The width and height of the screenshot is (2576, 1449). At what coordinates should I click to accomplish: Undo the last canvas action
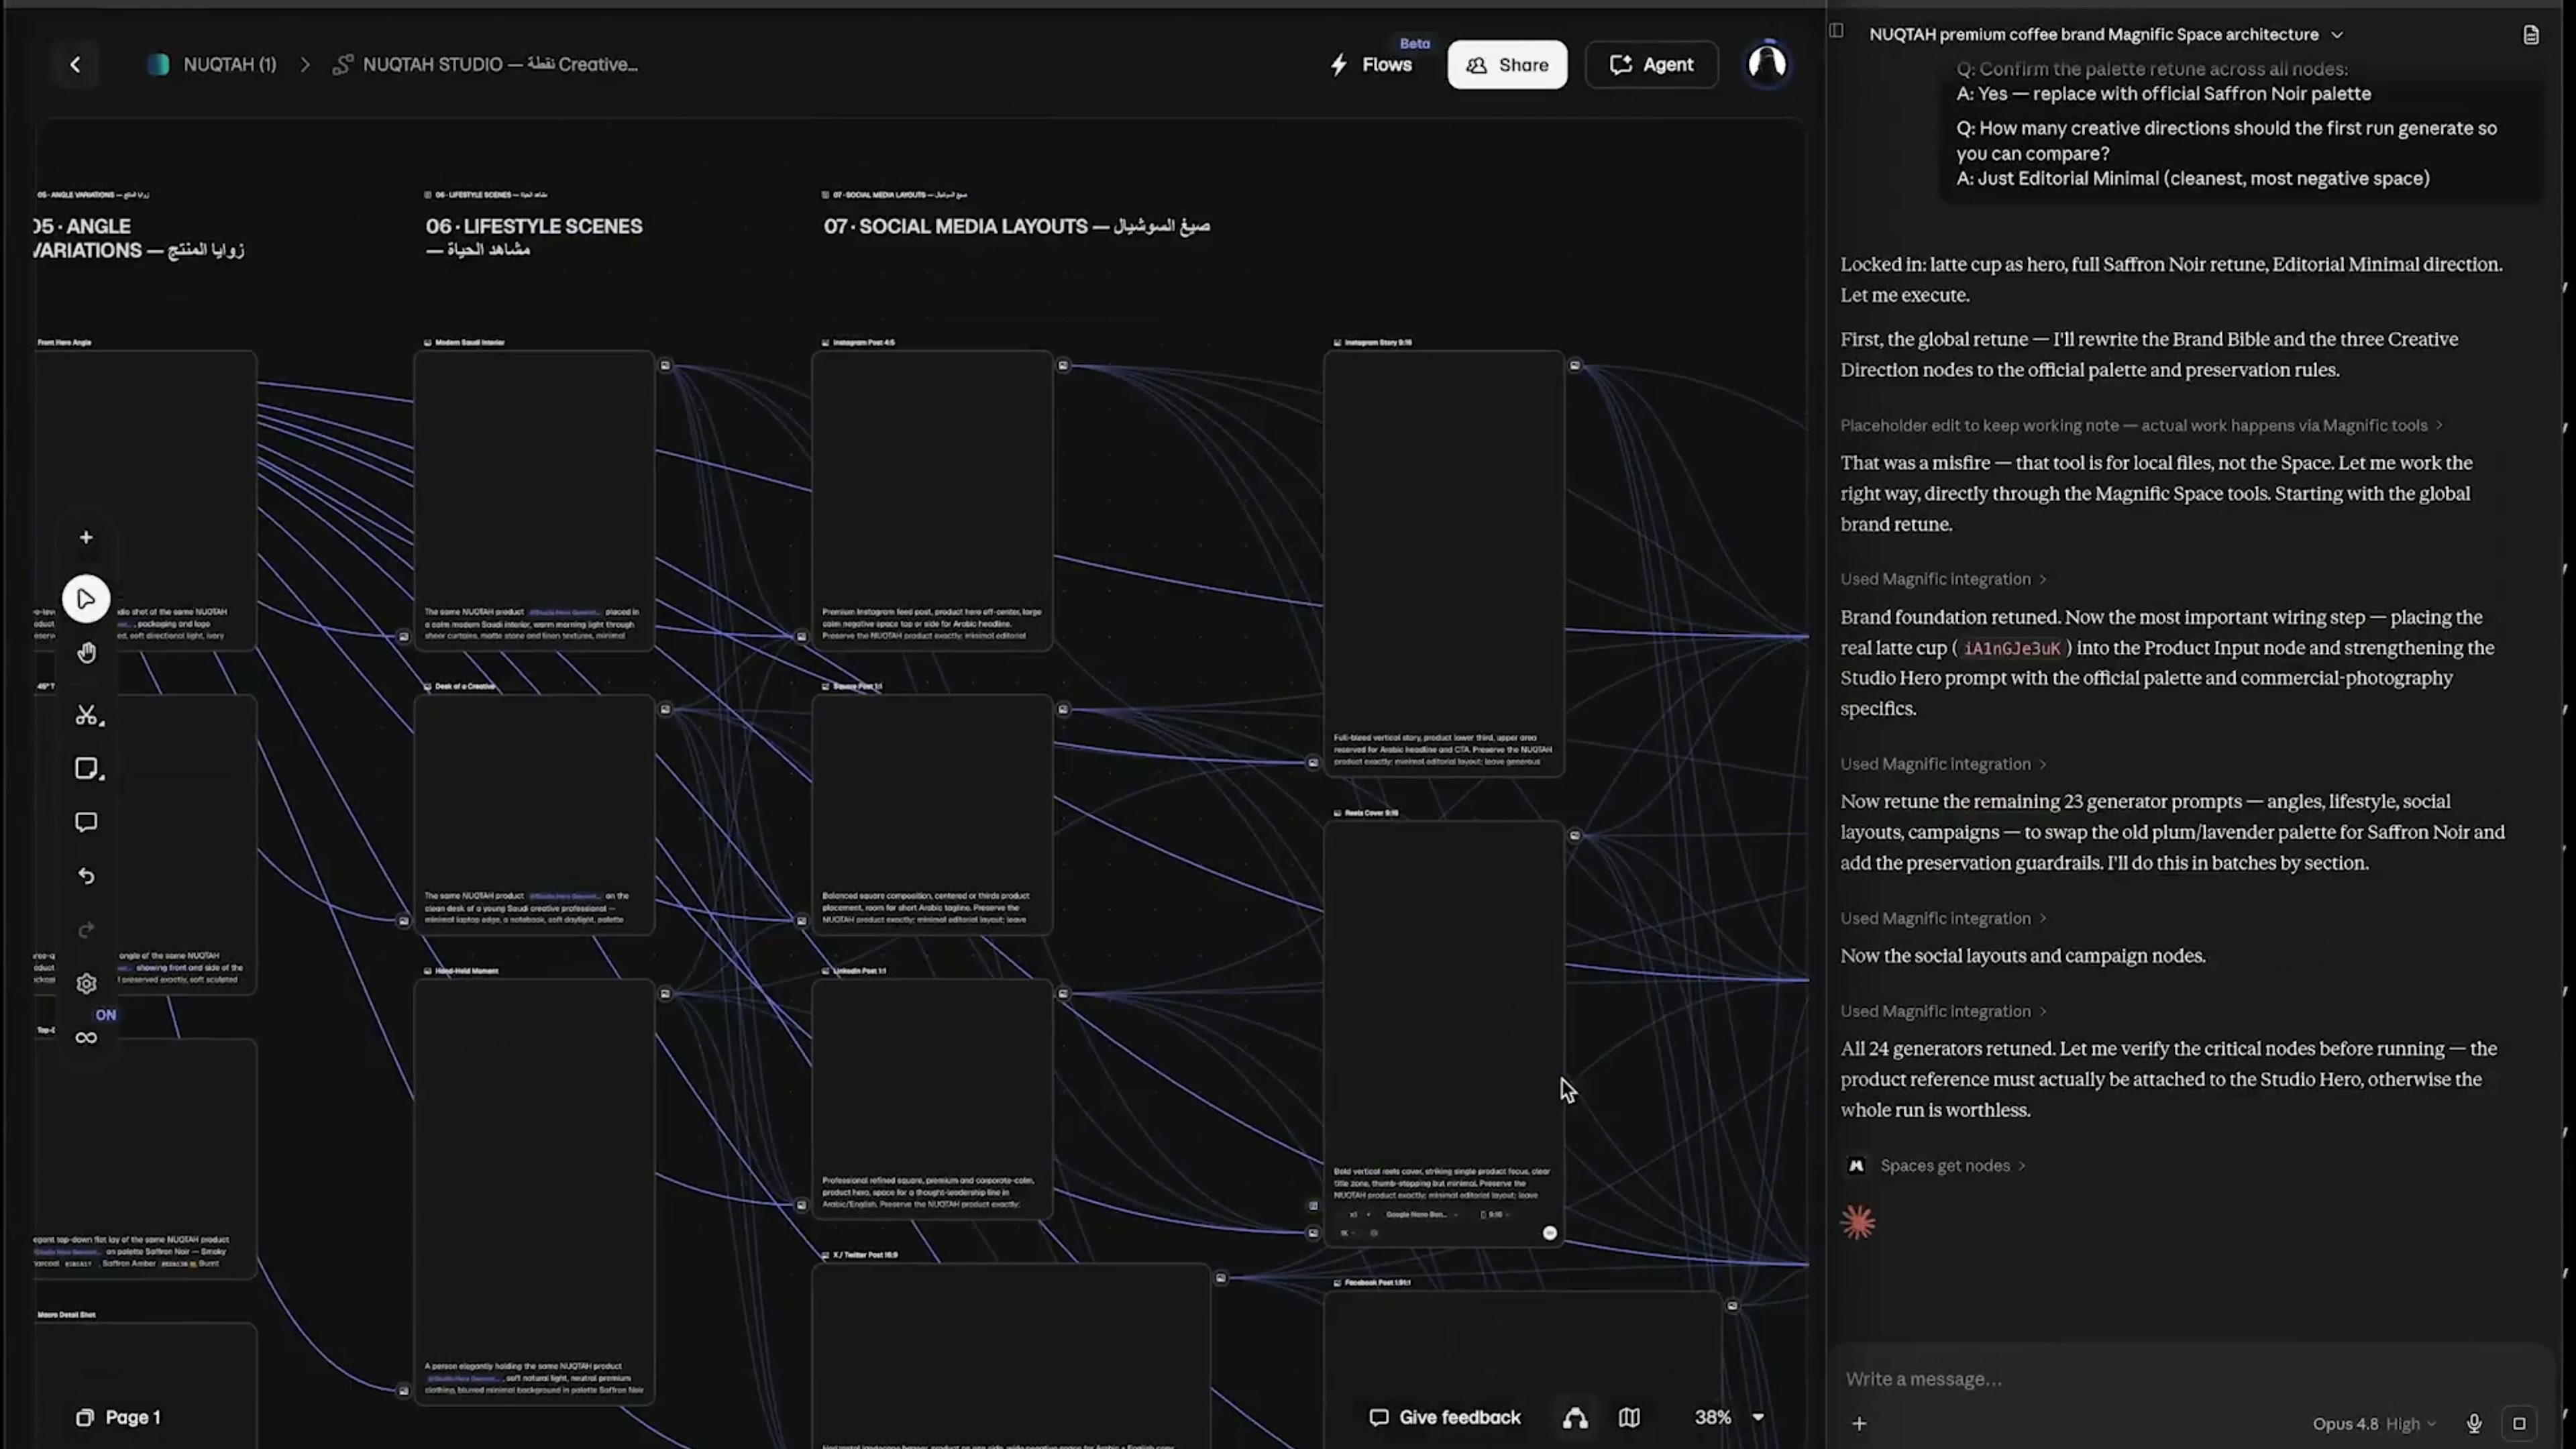coord(86,876)
